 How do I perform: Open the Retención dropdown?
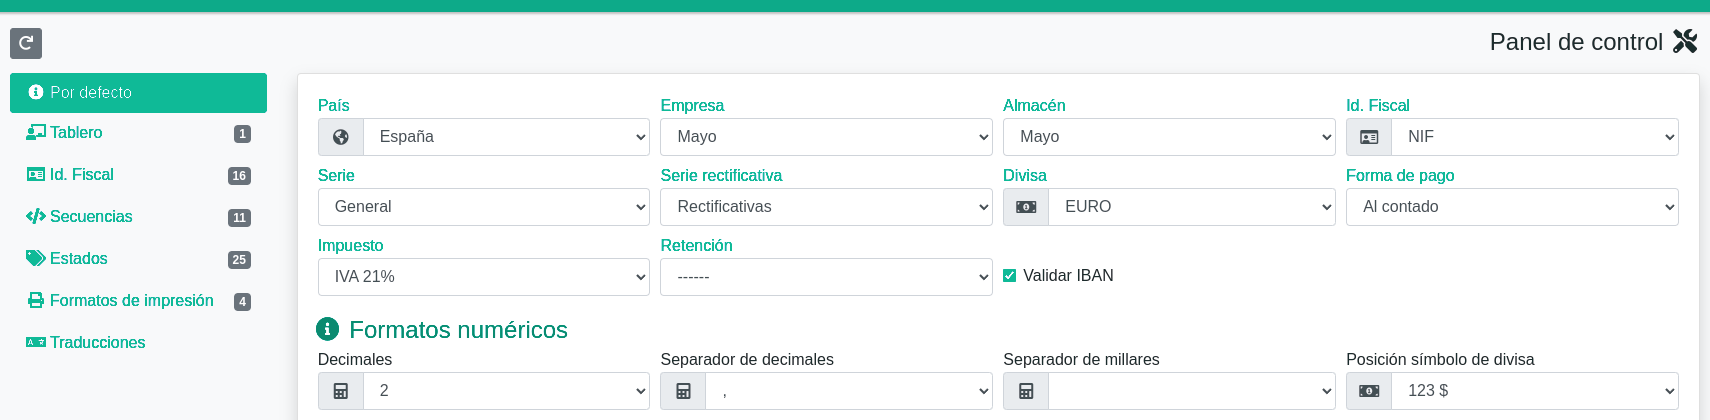click(826, 277)
